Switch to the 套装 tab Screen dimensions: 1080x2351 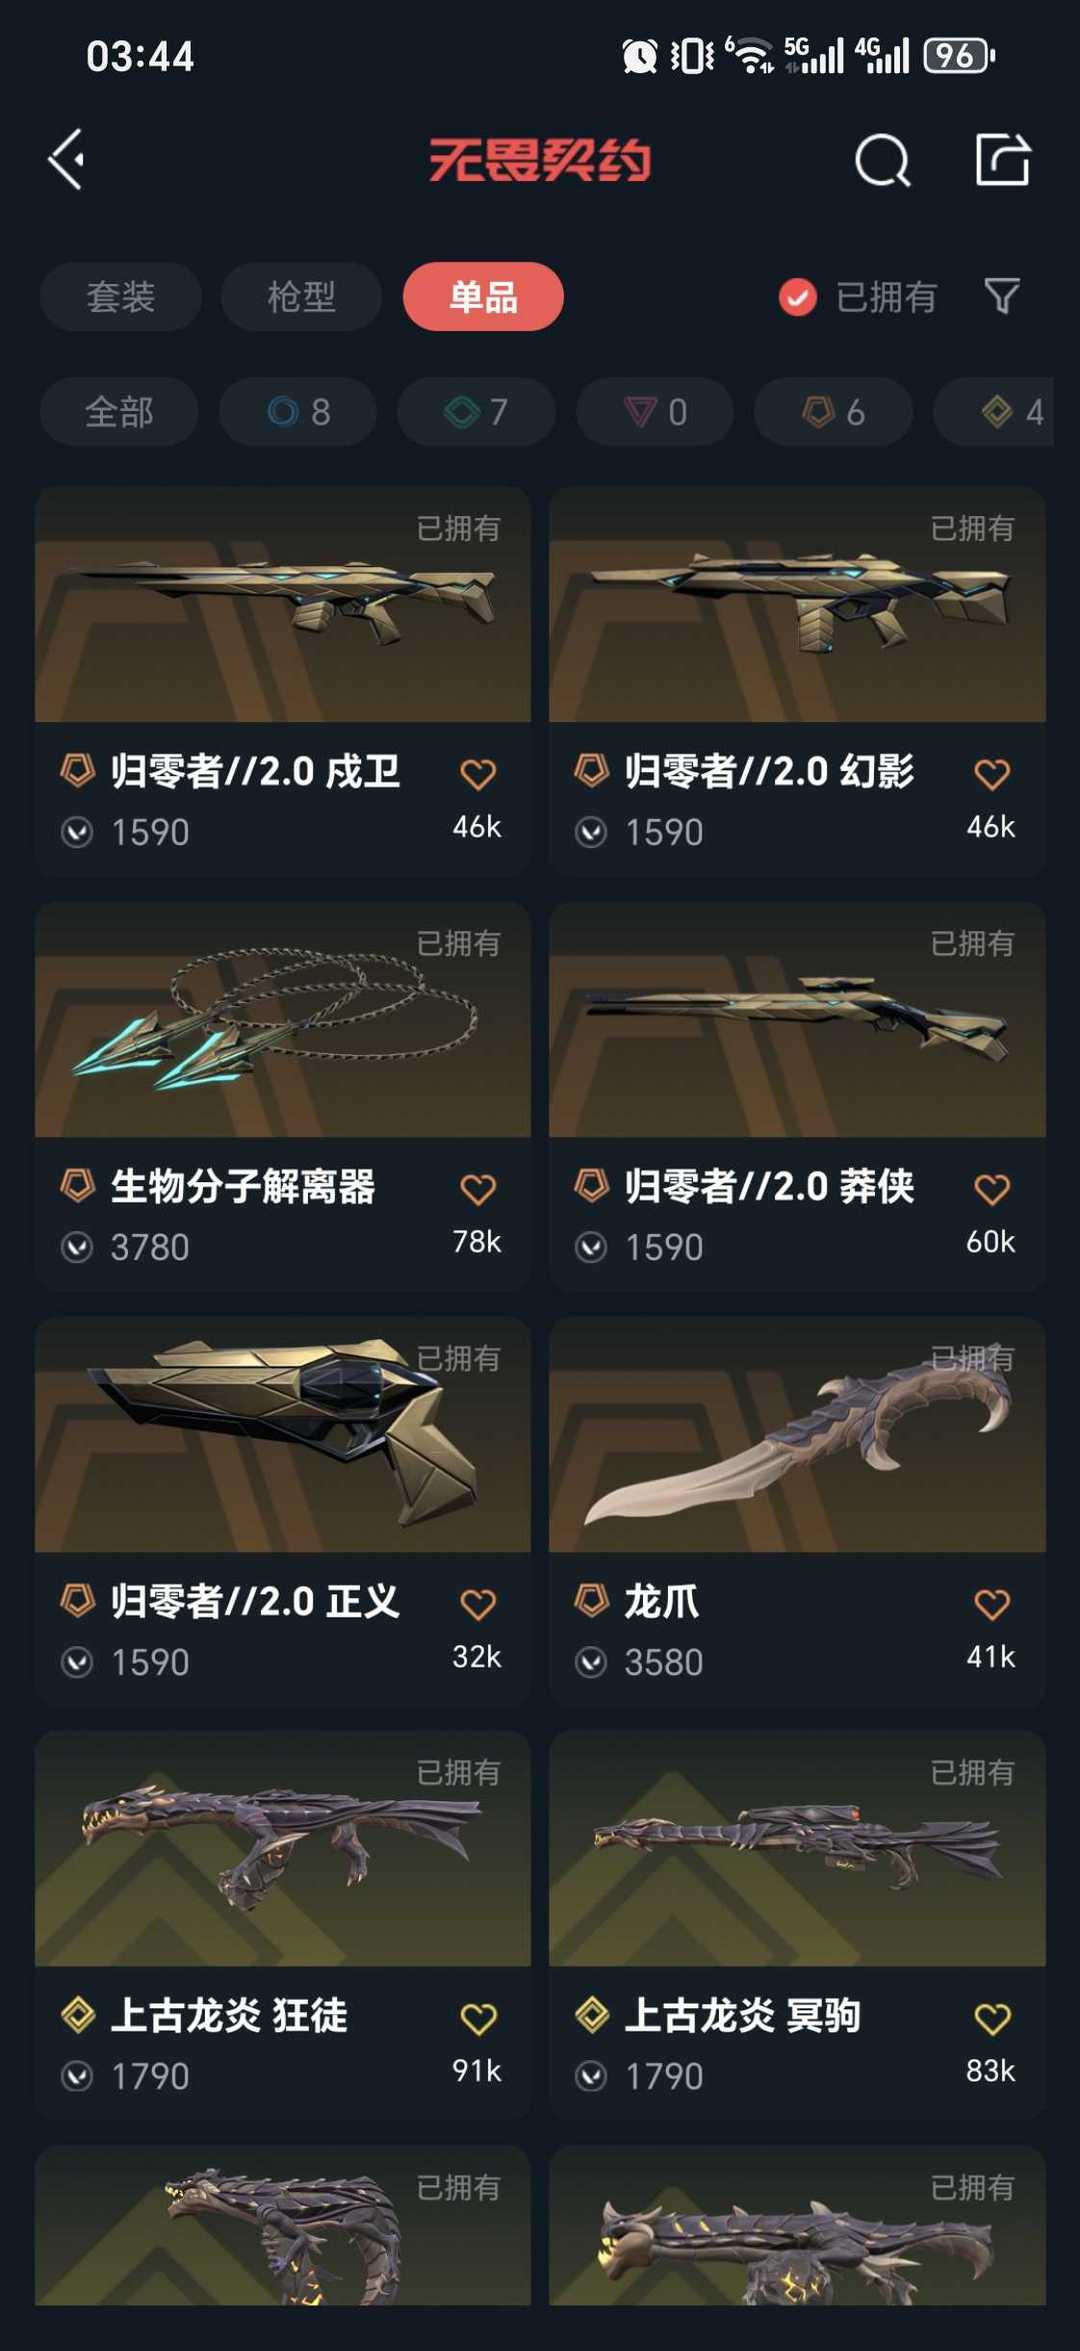point(121,297)
